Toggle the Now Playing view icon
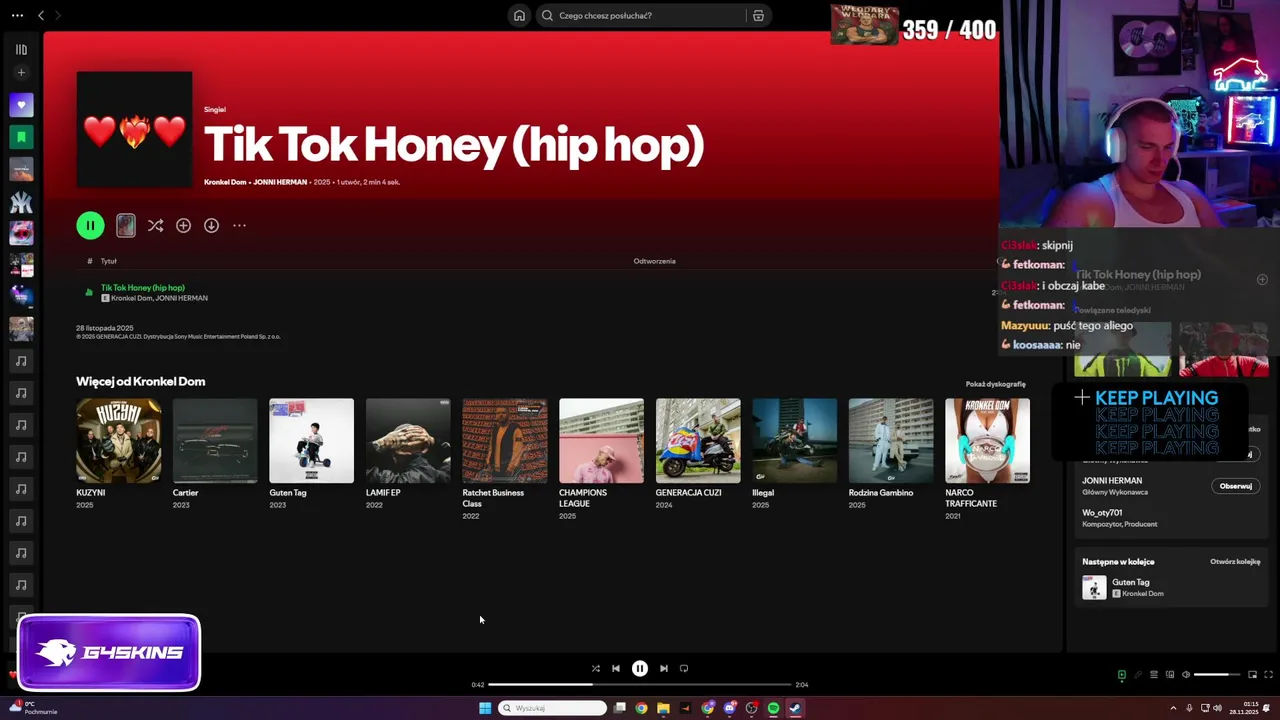The width and height of the screenshot is (1280, 720). coord(1121,675)
